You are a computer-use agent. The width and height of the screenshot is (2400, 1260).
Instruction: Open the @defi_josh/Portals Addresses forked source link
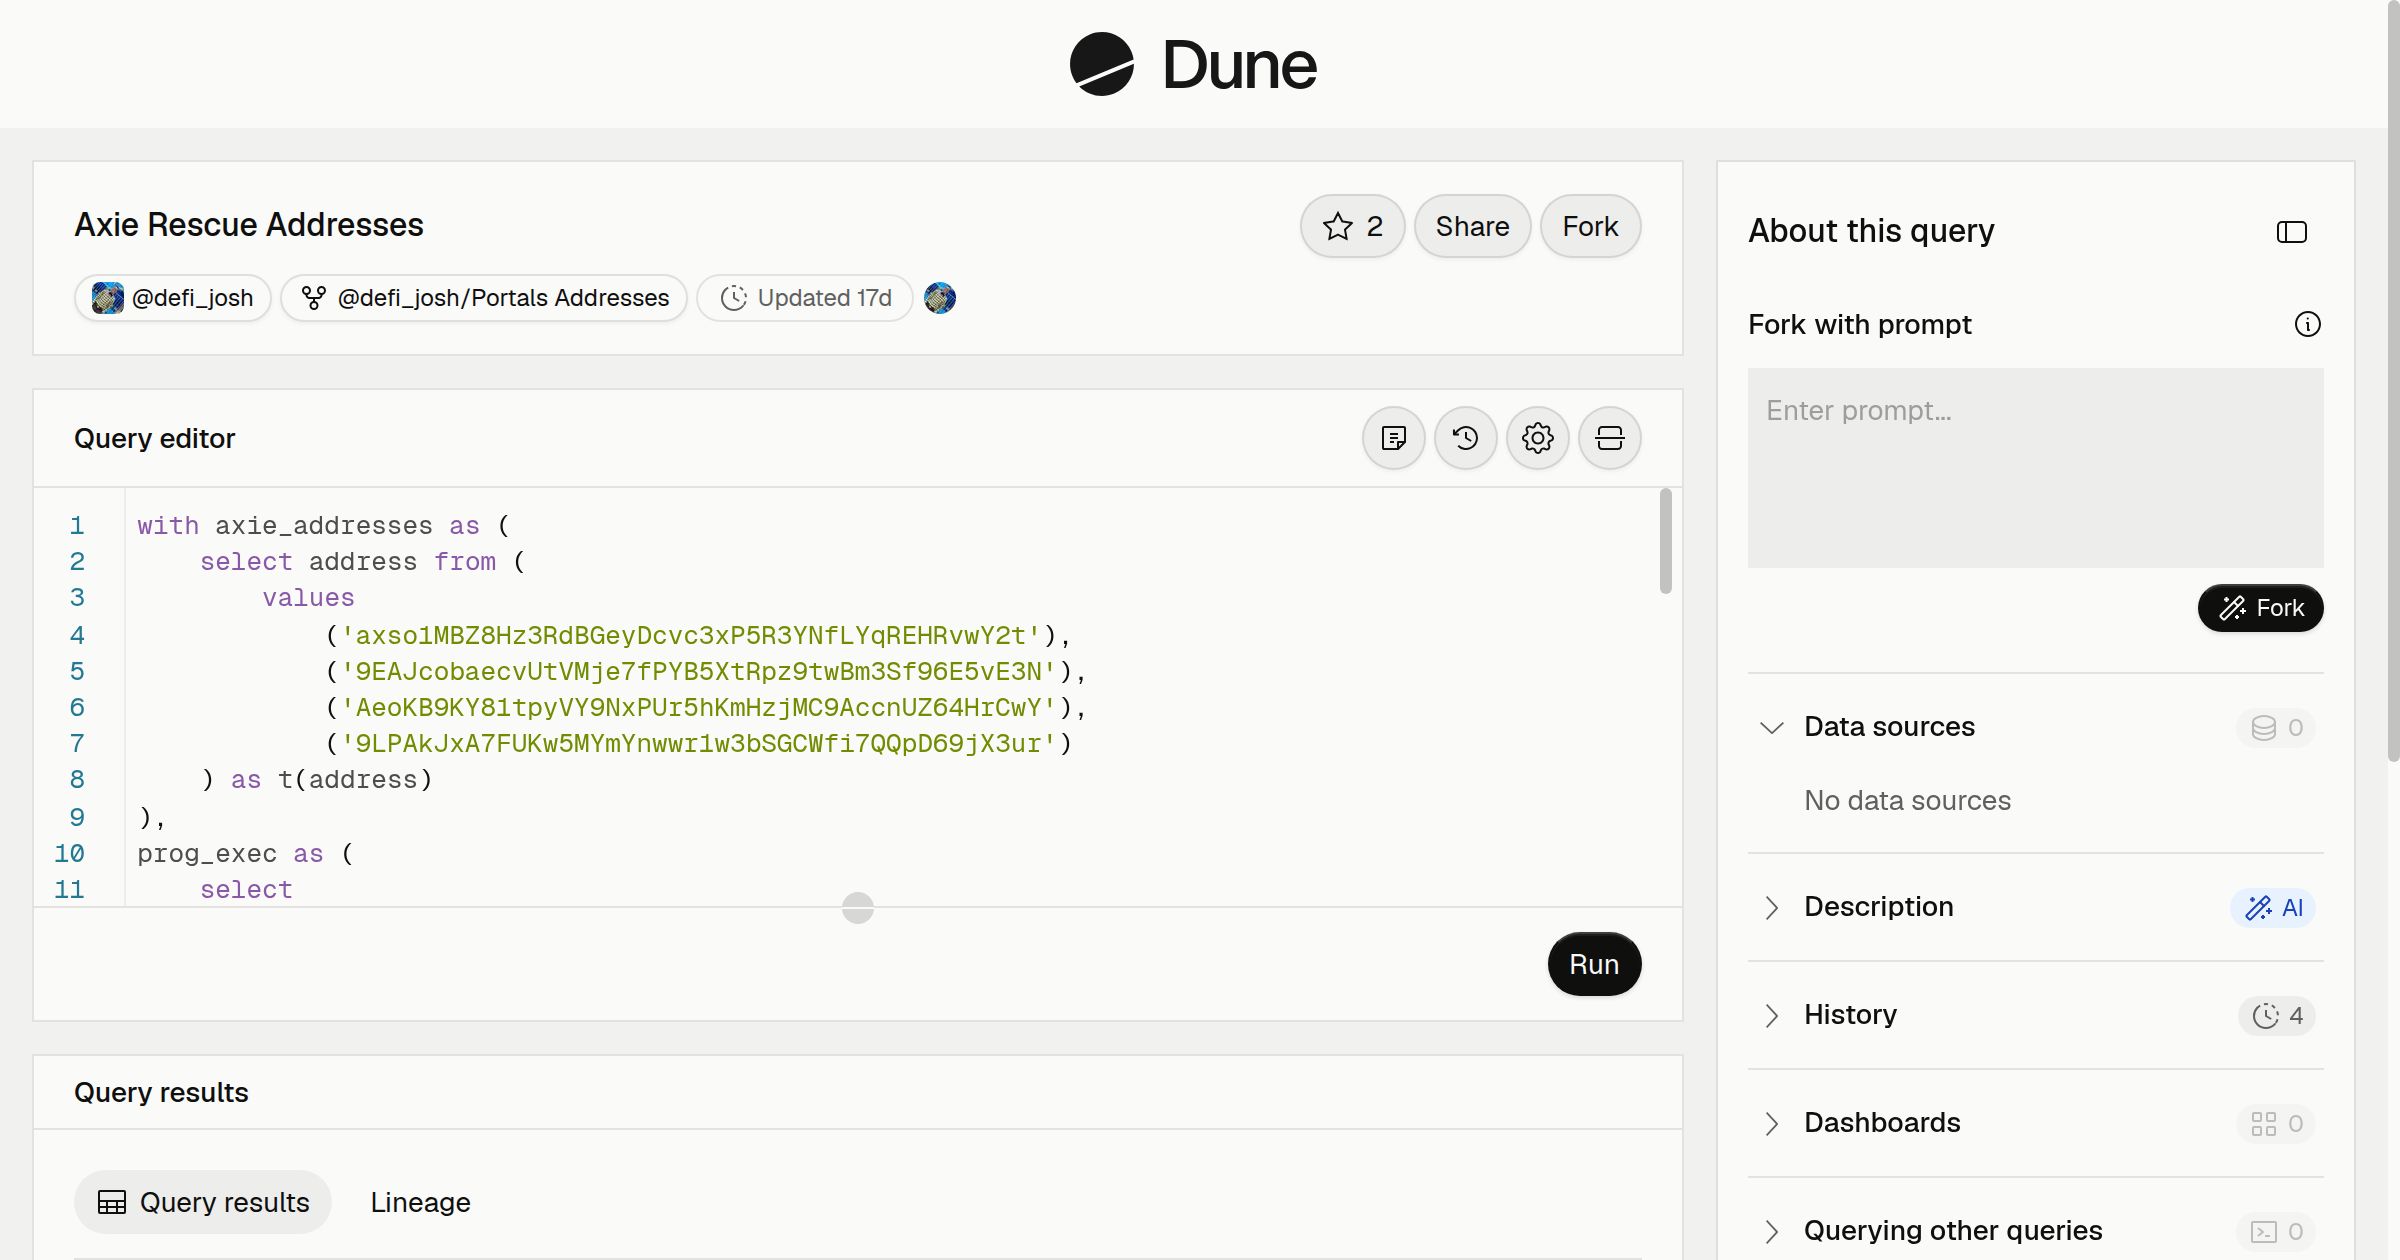coord(484,298)
